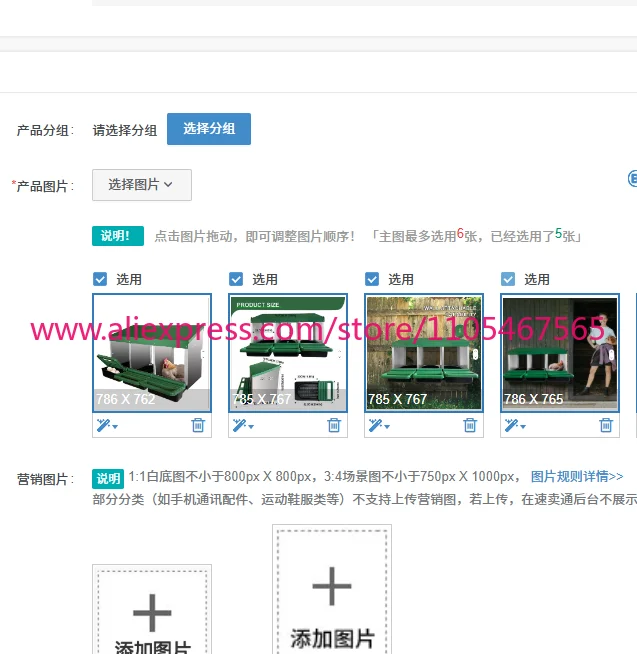Uncheck 选用 above the PRODUCT SIZE image
637x654 pixels.
click(x=236, y=279)
